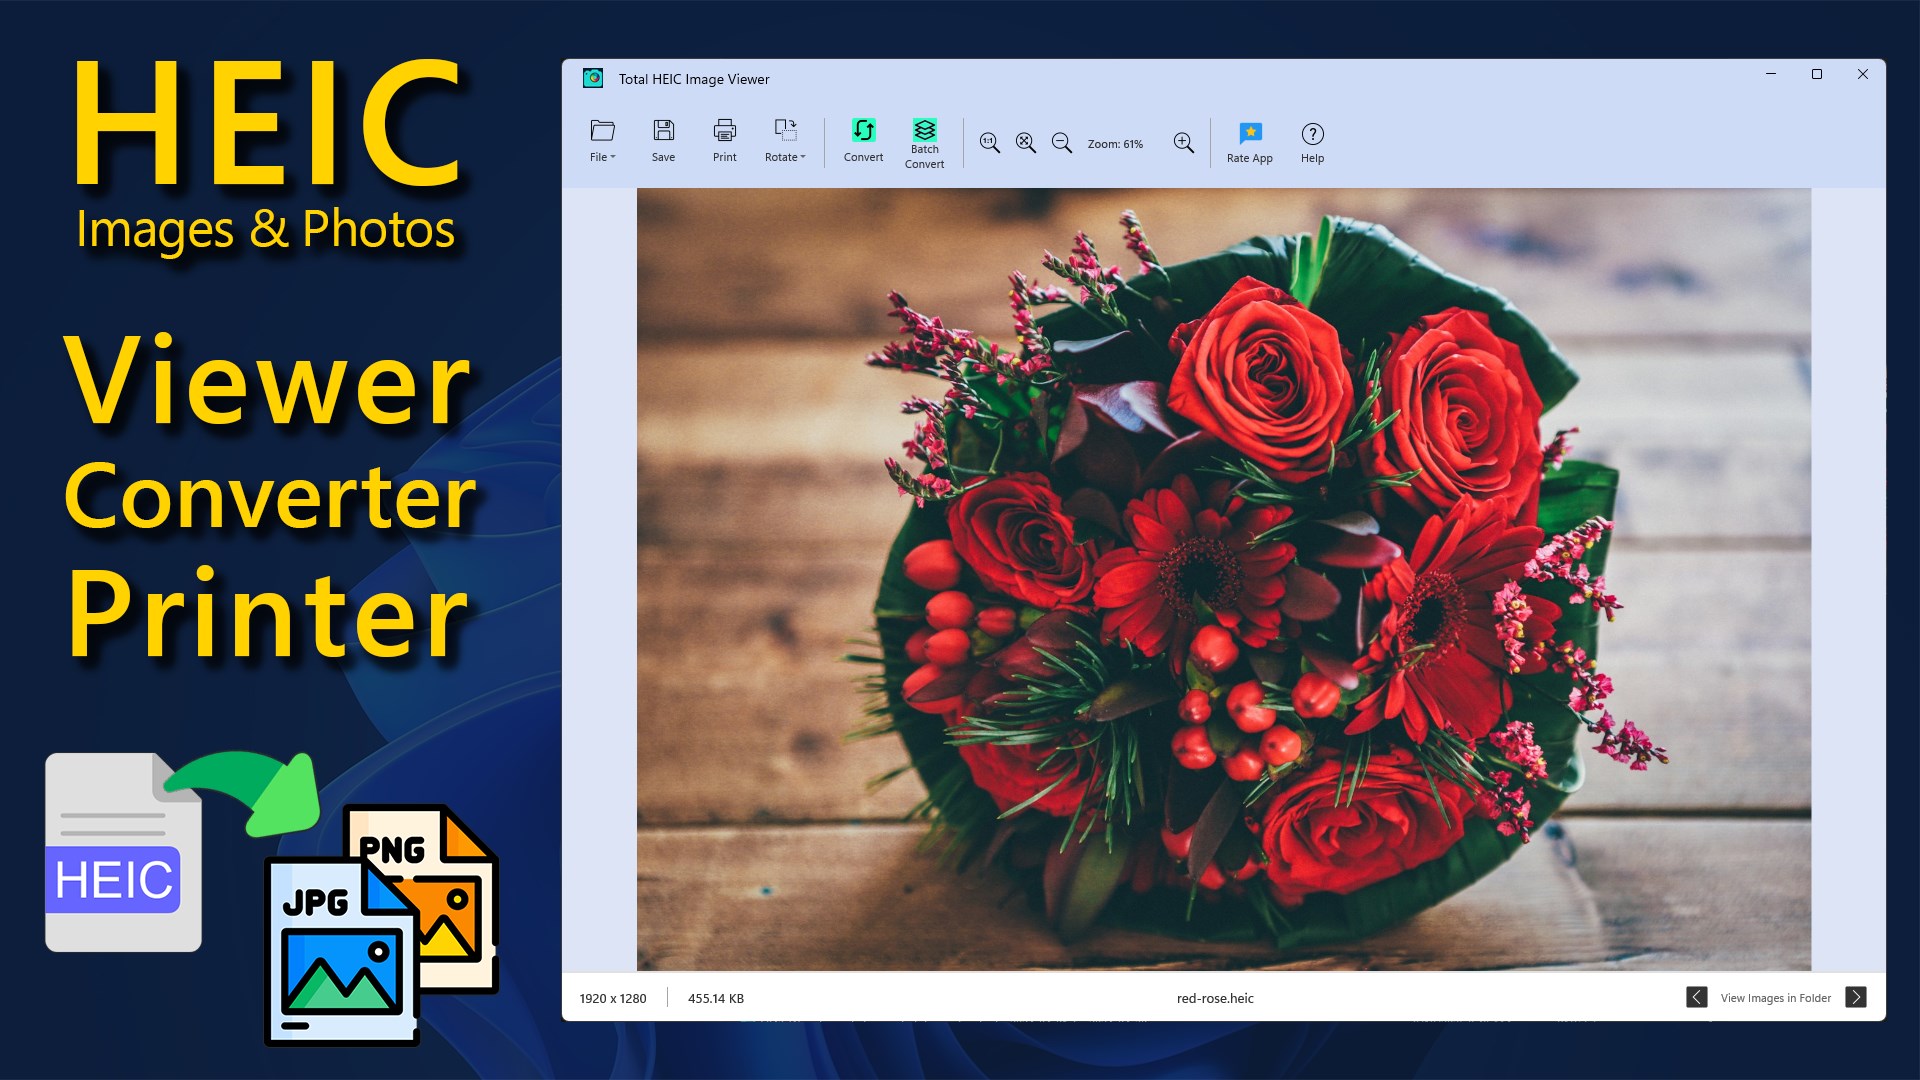
Task: Expand the Rotate dropdown
Action: (785, 140)
